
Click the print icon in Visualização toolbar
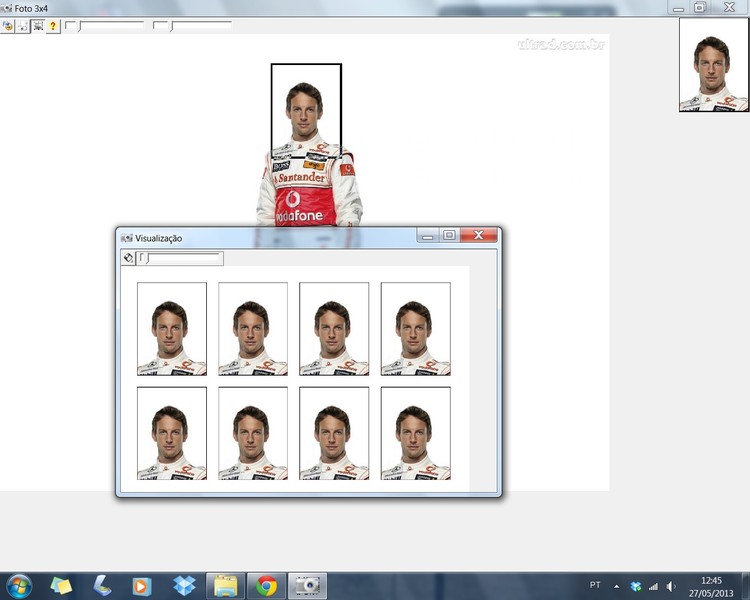click(128, 258)
